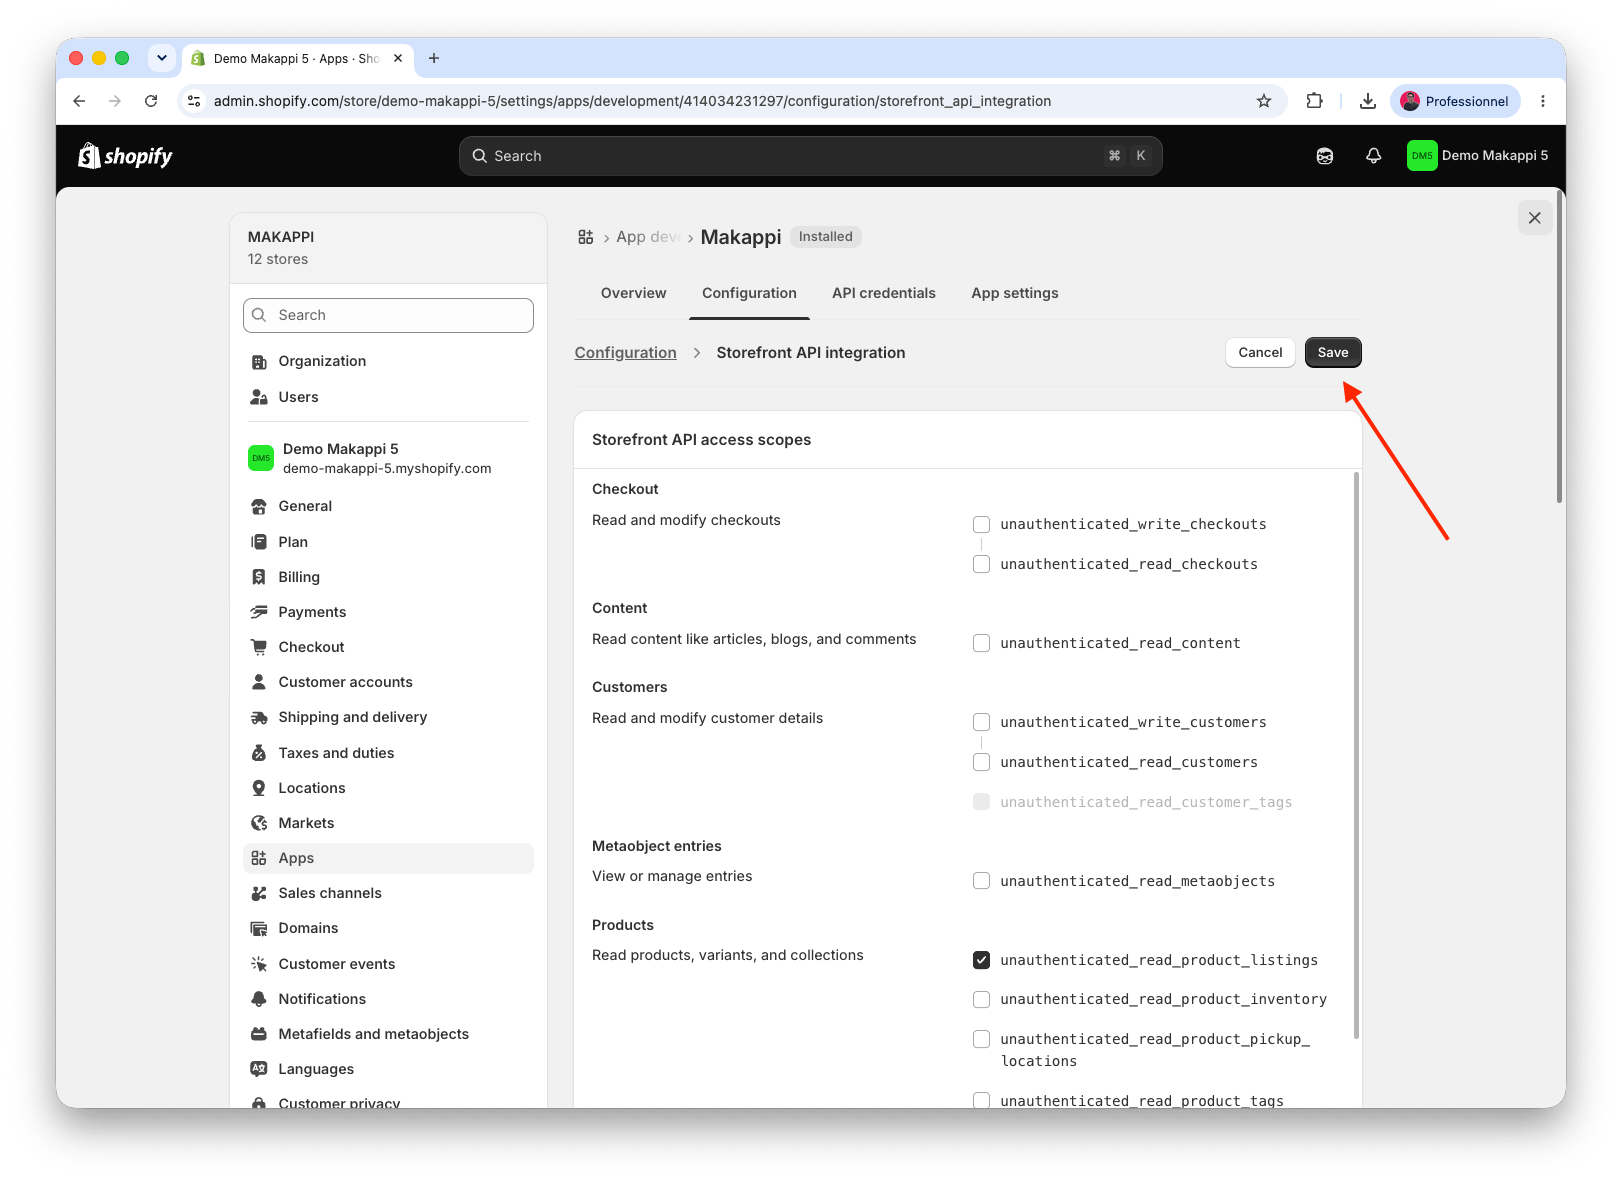Check unauthenticated_read_product_inventory
The width and height of the screenshot is (1622, 1182).
[982, 1000]
